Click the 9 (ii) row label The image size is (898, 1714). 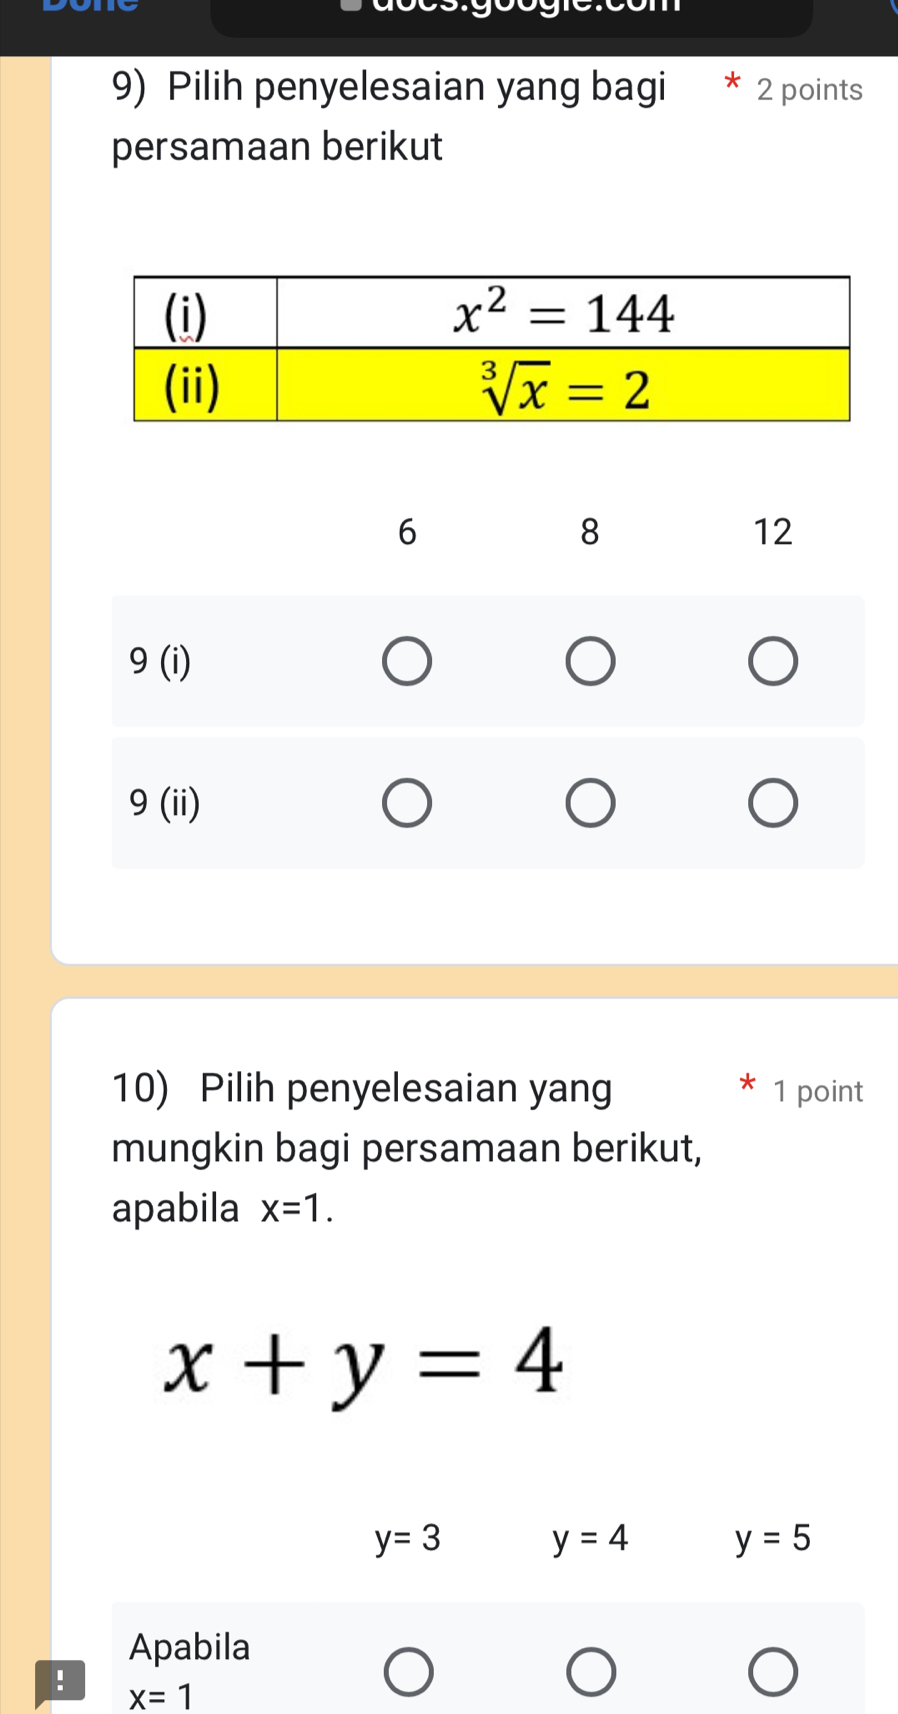165,802
